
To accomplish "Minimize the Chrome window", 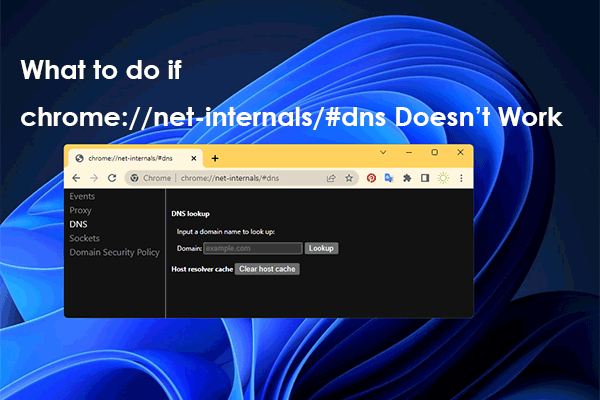I will click(x=409, y=152).
